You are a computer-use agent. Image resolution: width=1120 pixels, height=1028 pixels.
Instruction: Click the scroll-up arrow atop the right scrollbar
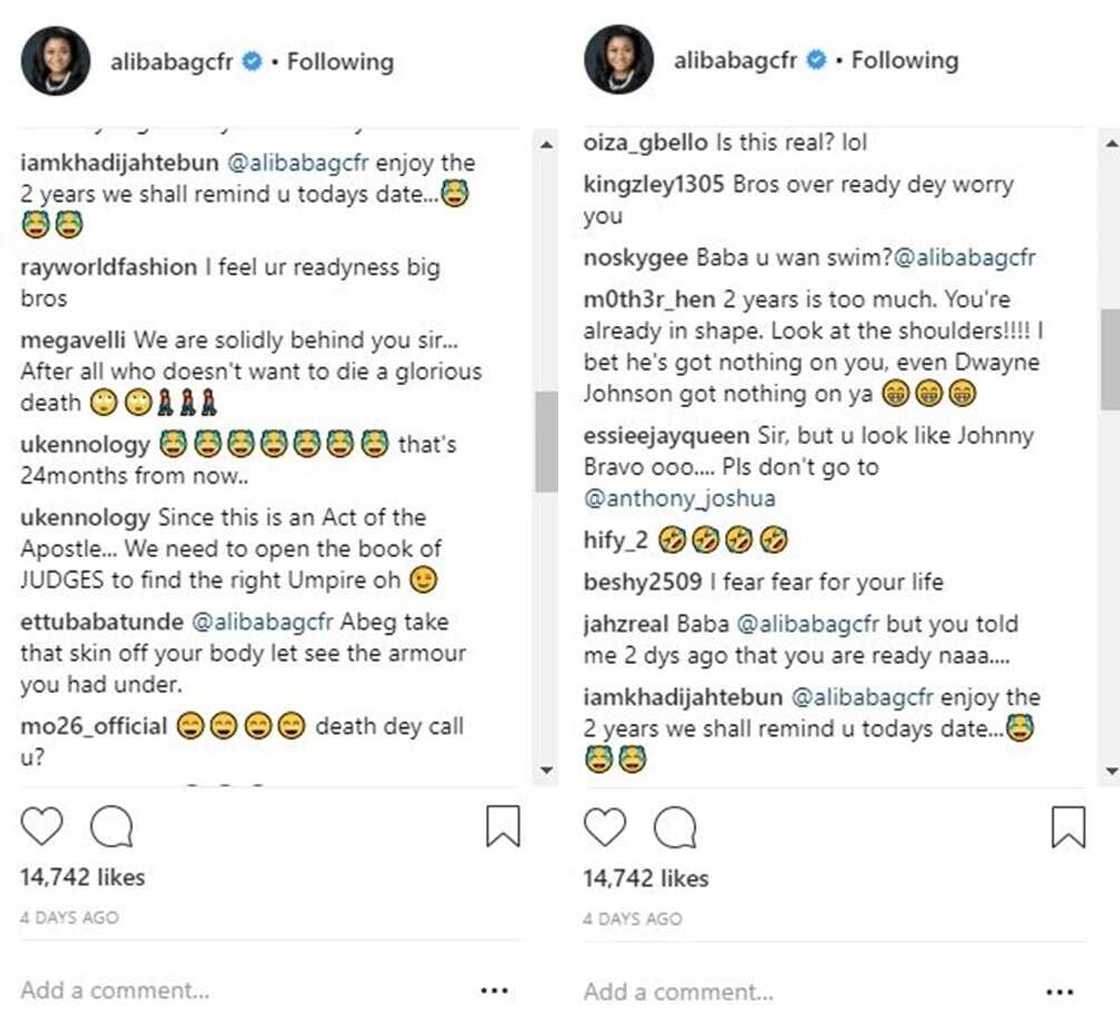pos(1113,142)
